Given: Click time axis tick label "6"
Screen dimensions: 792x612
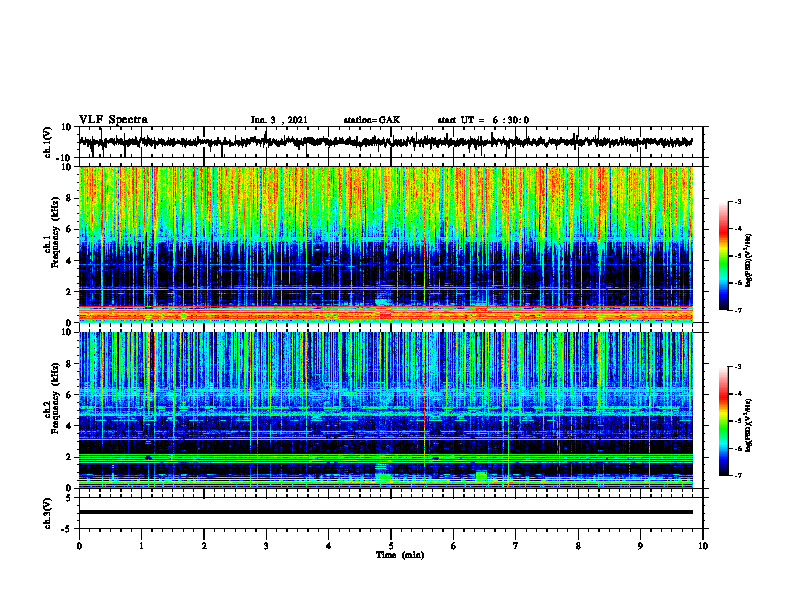Looking at the screenshot, I should click(454, 546).
